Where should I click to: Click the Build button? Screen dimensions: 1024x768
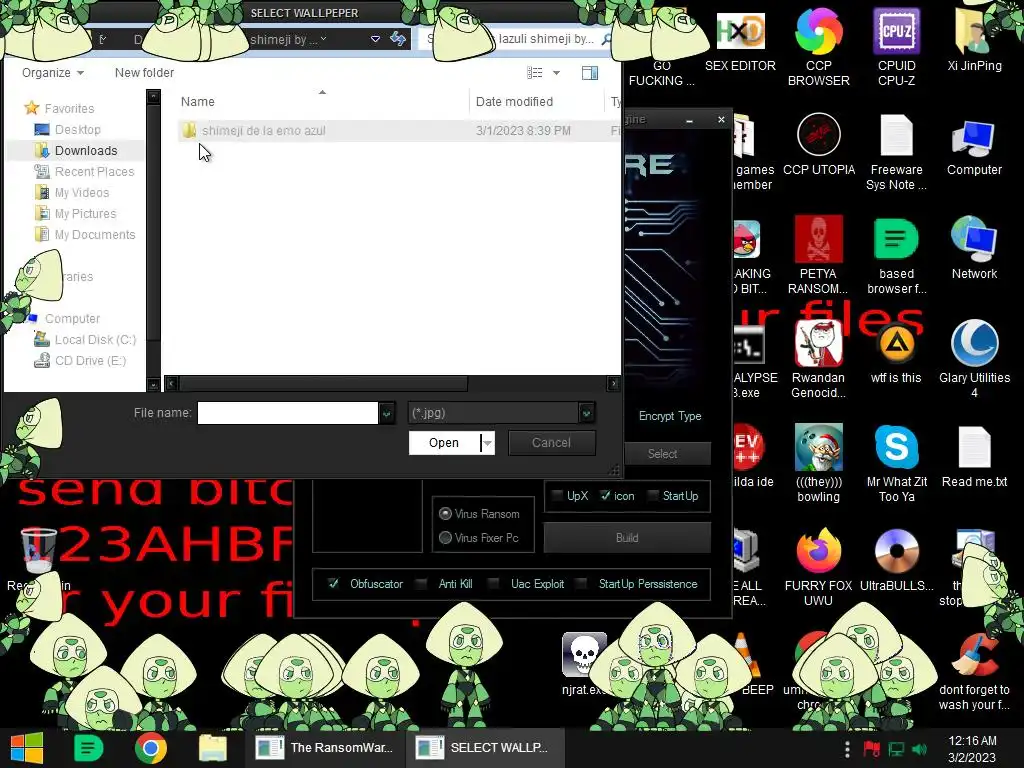coord(627,537)
